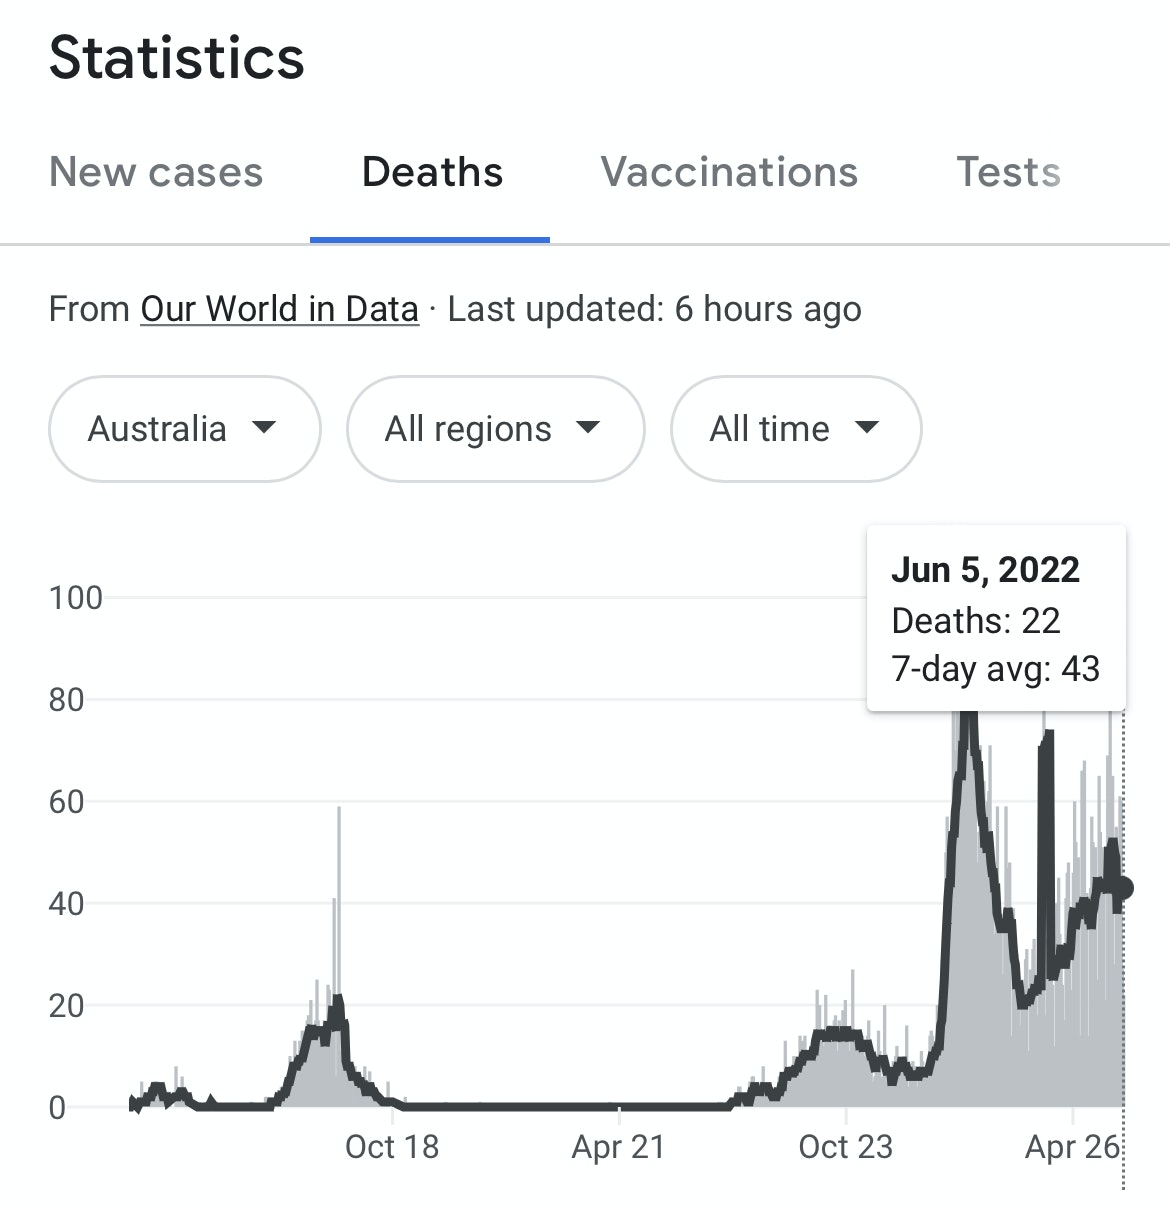
Task: Expand the All regions dropdown
Action: pos(495,429)
